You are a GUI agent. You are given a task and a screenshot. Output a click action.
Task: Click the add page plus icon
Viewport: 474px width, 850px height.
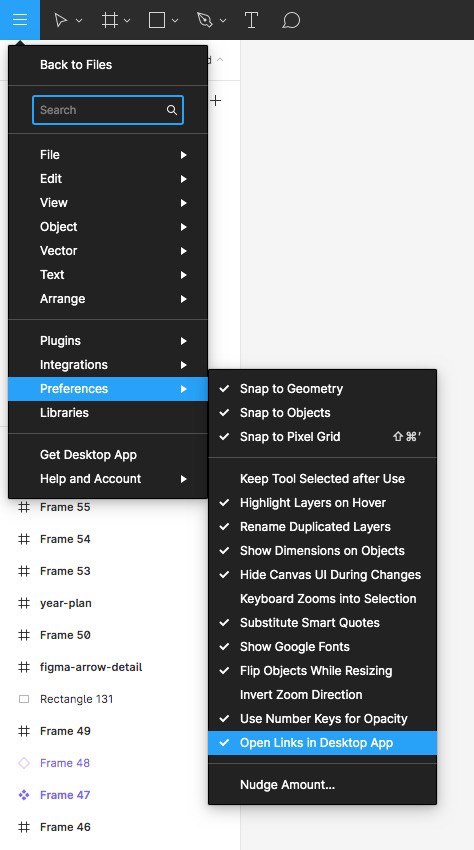(216, 100)
